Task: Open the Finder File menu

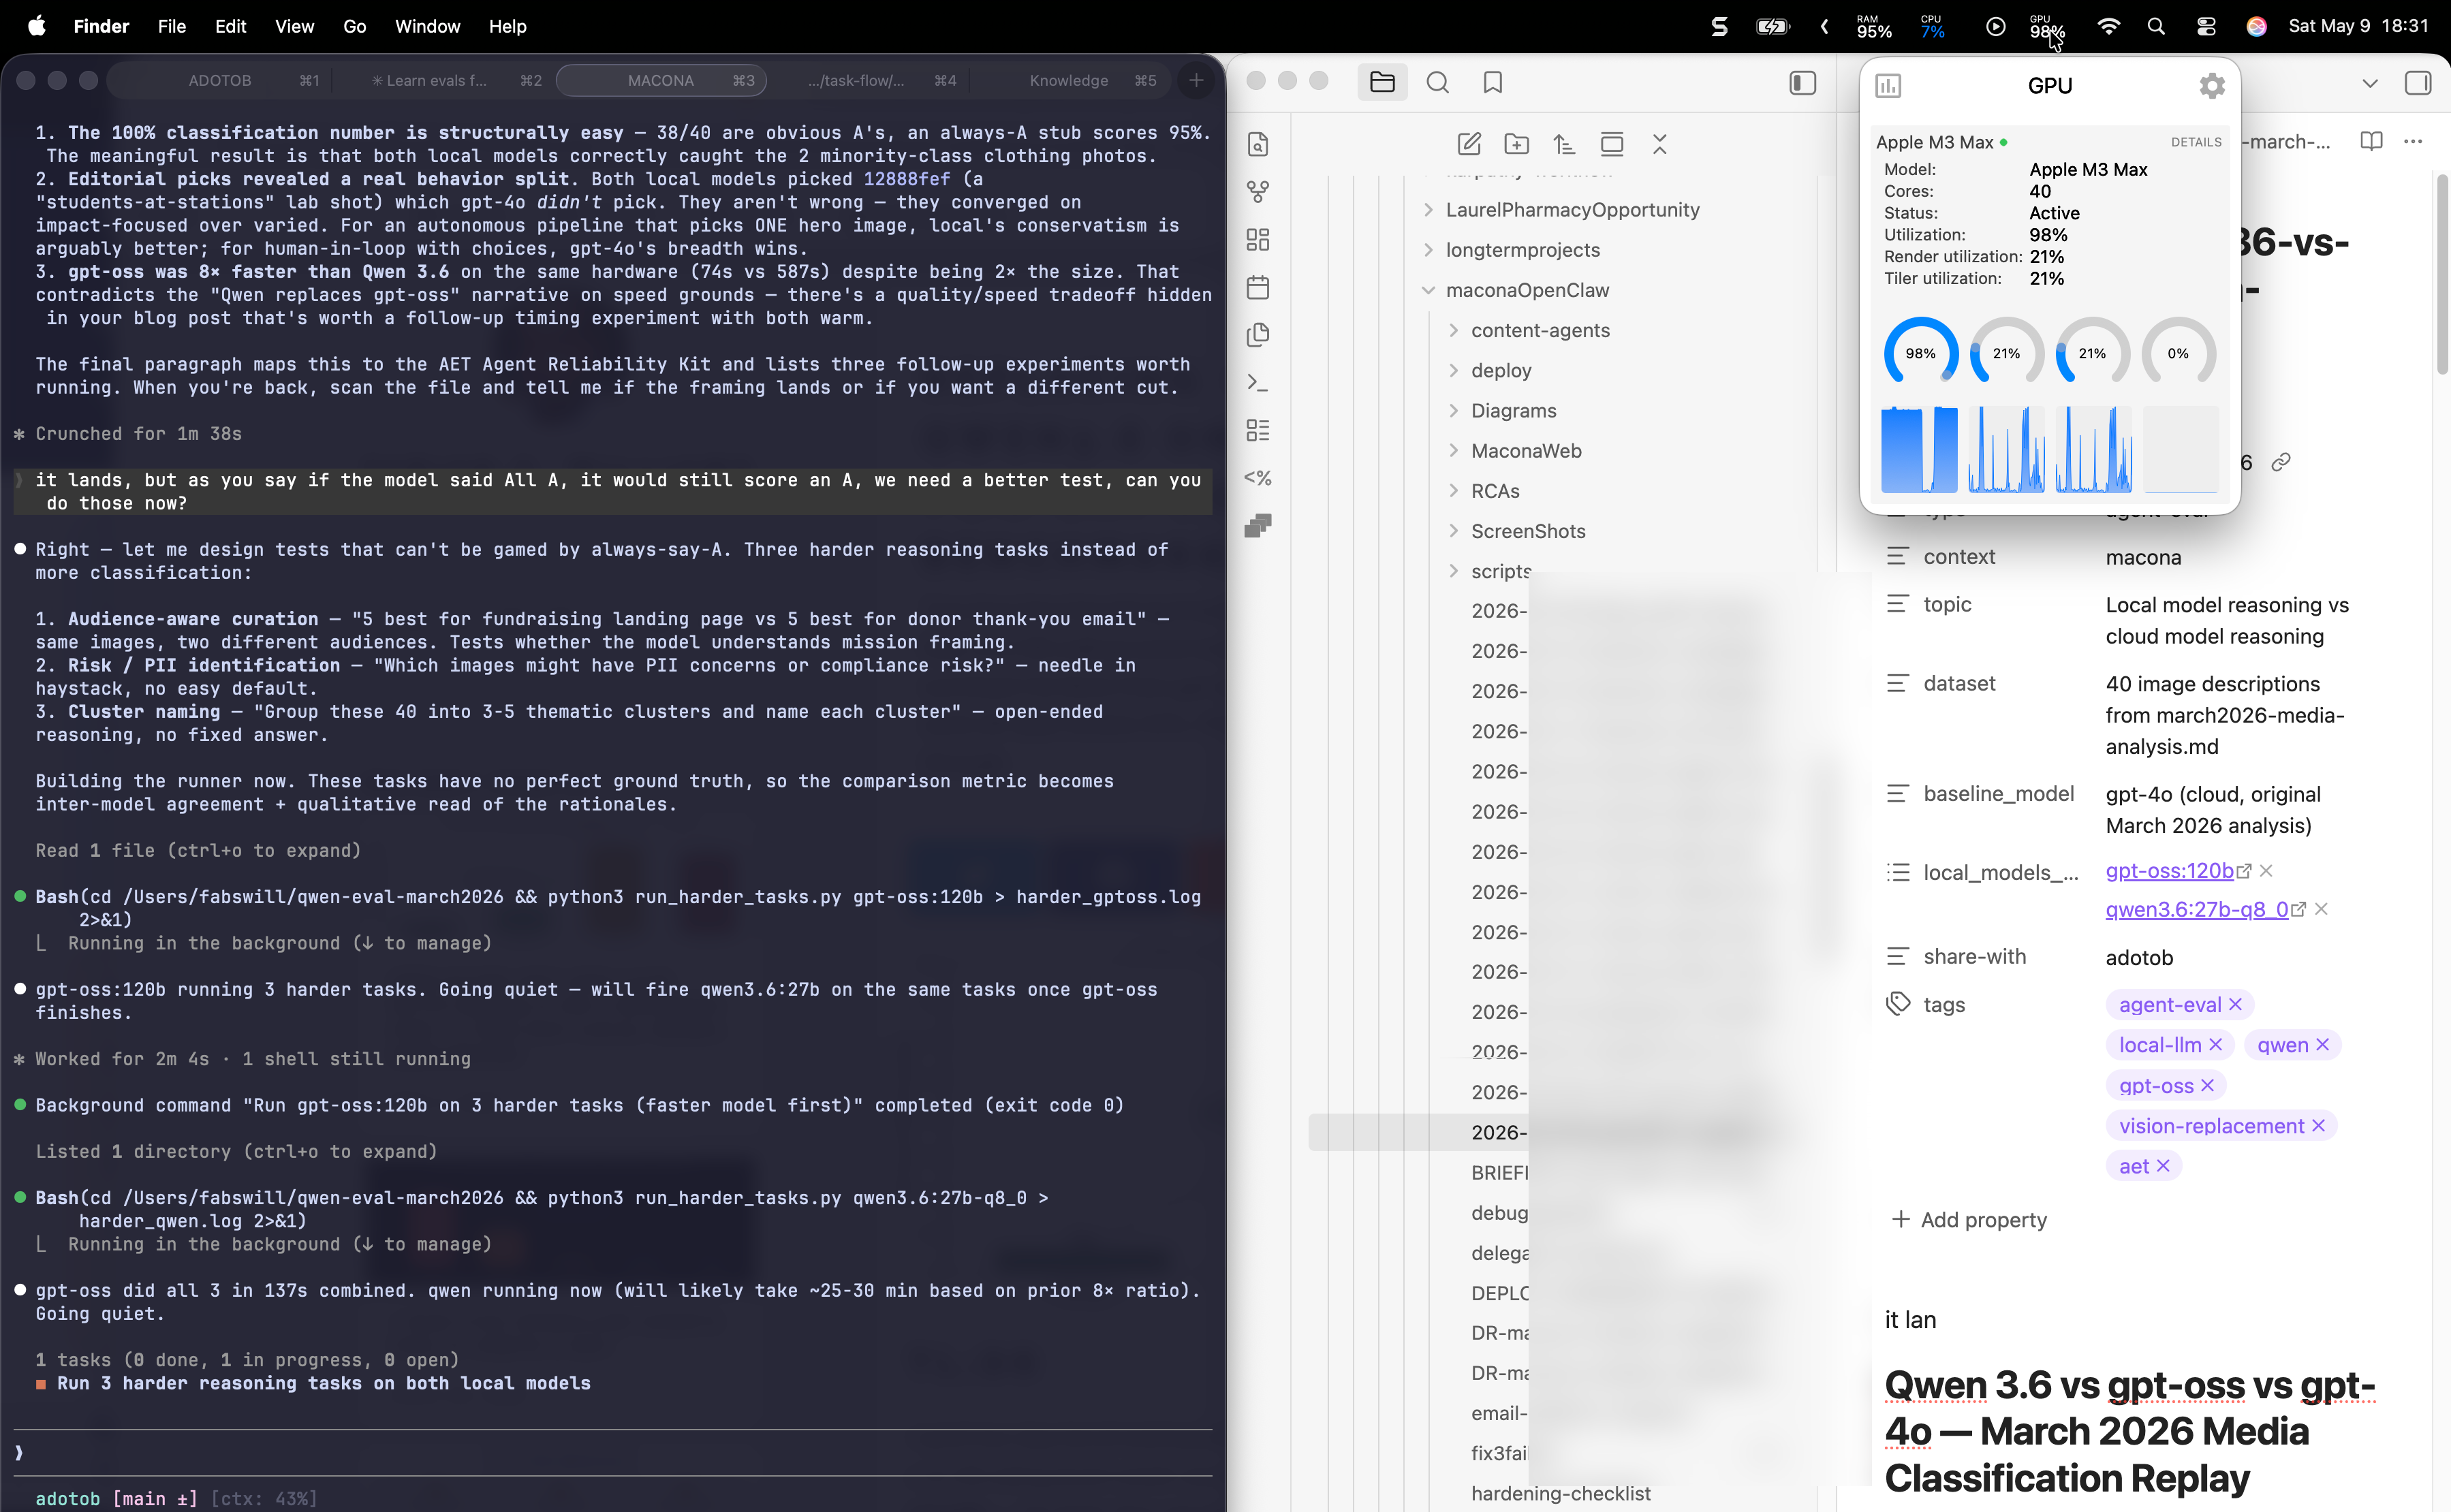Action: pos(171,26)
